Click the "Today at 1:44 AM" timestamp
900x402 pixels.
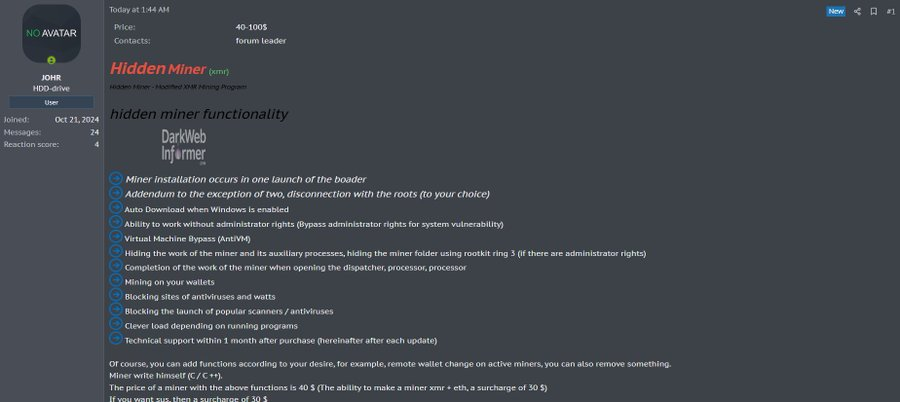(x=139, y=9)
